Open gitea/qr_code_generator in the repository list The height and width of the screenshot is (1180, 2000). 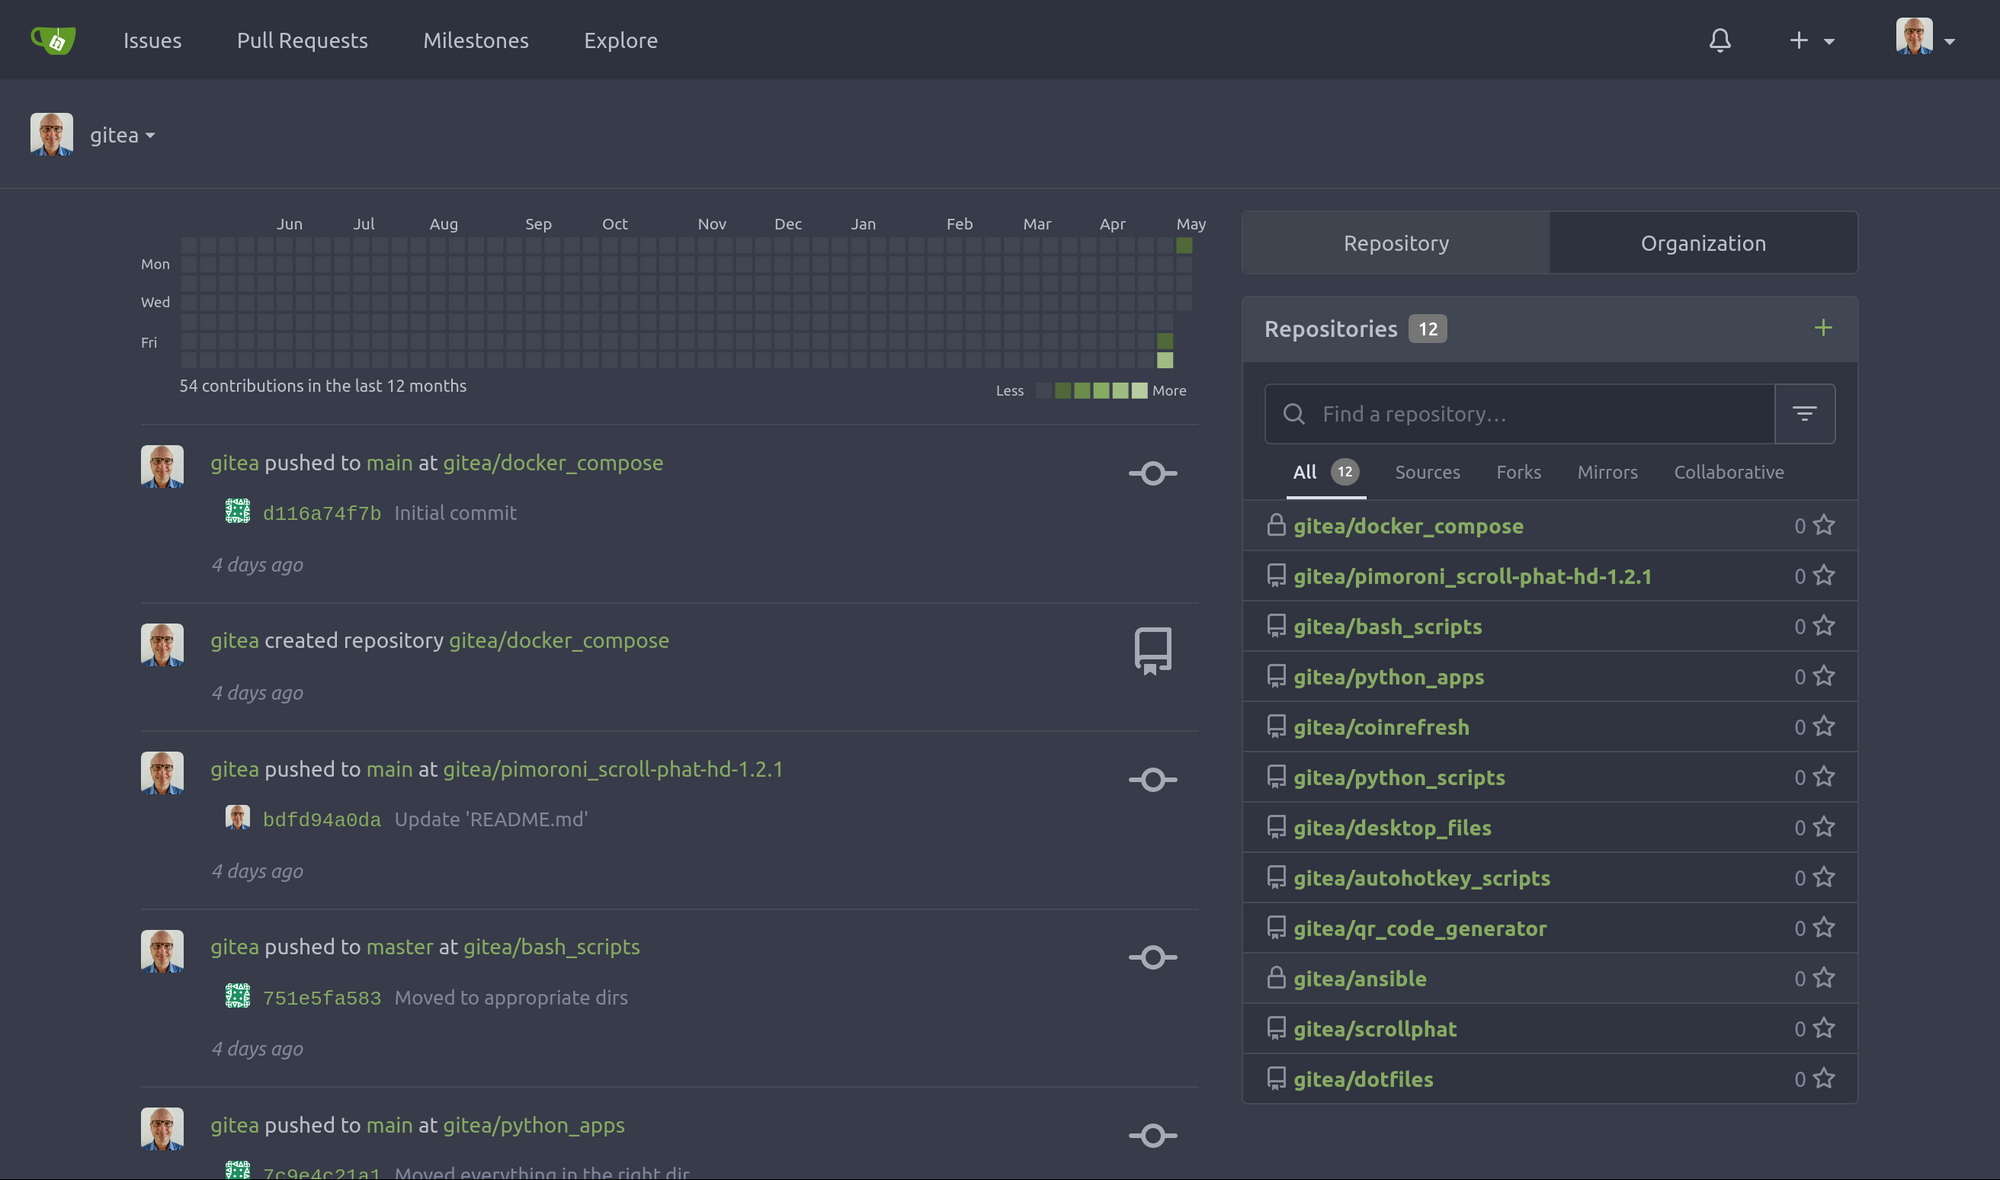coord(1420,929)
